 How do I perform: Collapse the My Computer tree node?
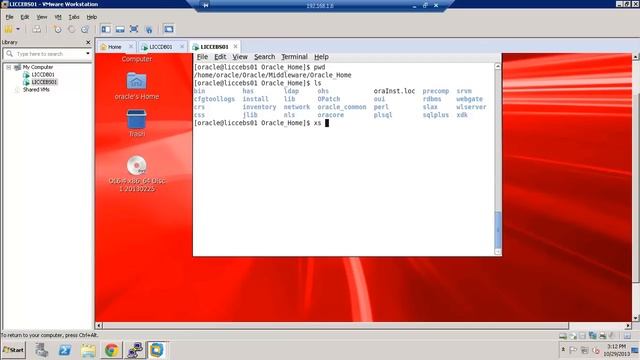(x=8, y=67)
